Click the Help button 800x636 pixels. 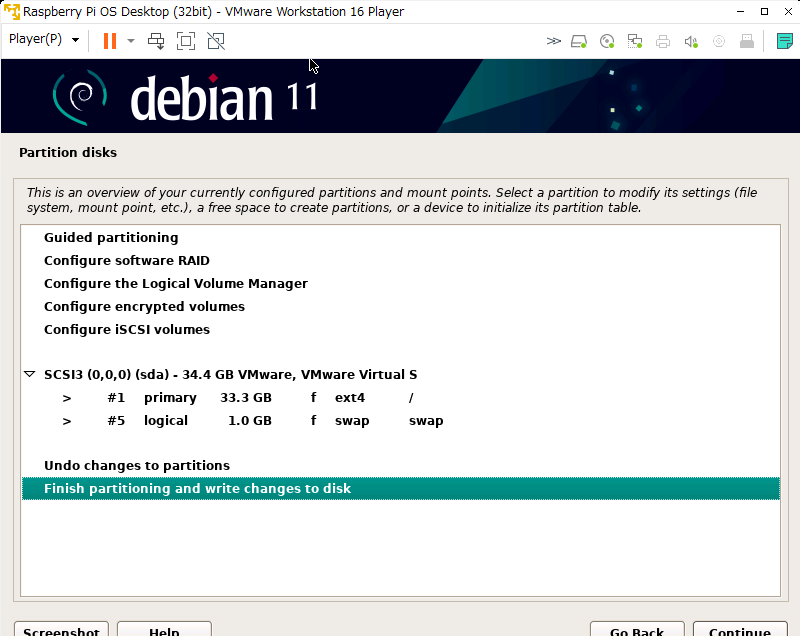[164, 629]
